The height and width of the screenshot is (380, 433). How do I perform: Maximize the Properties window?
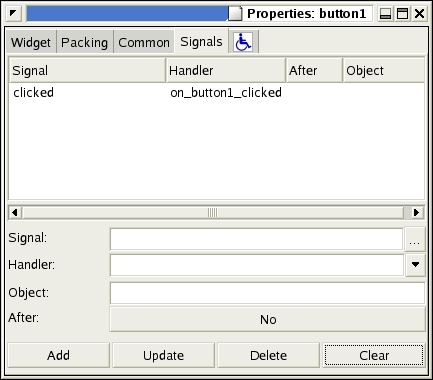coord(403,14)
